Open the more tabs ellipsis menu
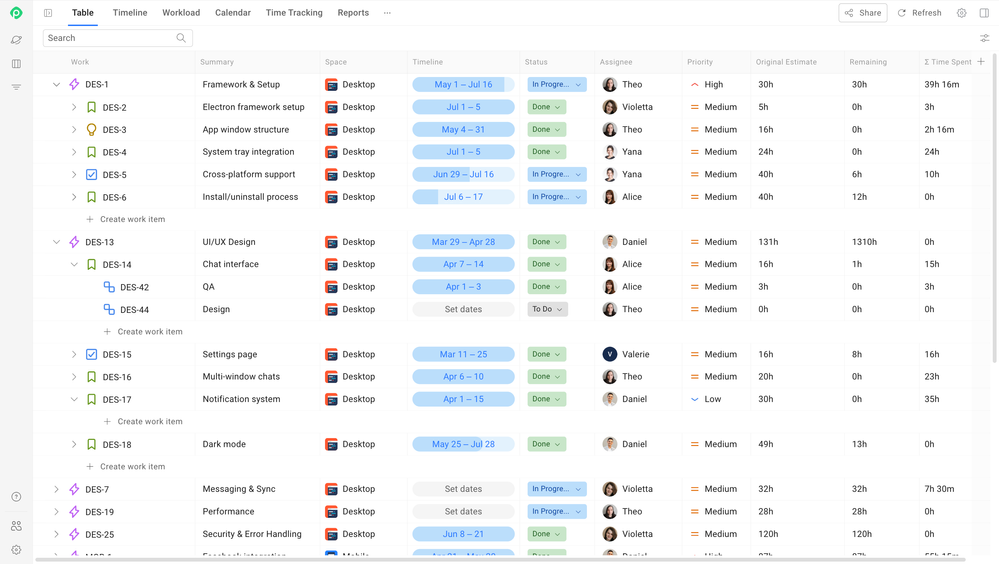Viewport: 999px width, 564px height. [x=387, y=13]
